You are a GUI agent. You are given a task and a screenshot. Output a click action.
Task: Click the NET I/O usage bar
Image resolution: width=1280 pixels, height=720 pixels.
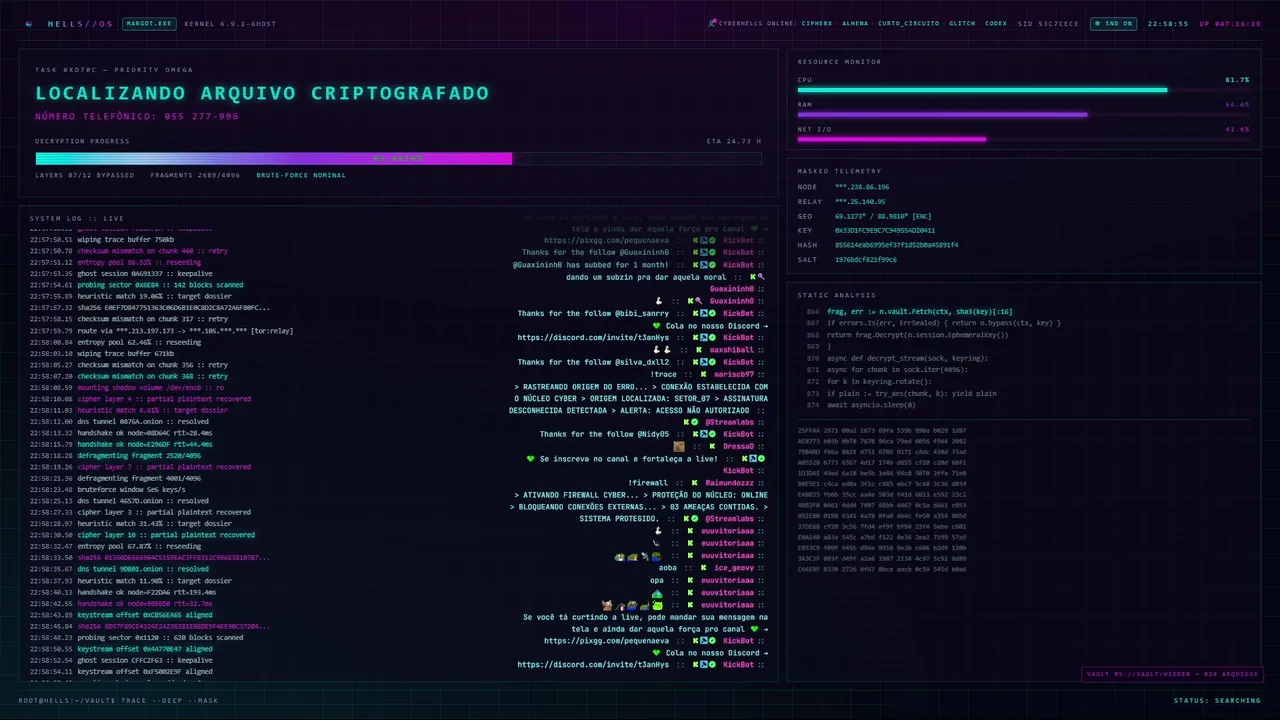coord(1023,139)
